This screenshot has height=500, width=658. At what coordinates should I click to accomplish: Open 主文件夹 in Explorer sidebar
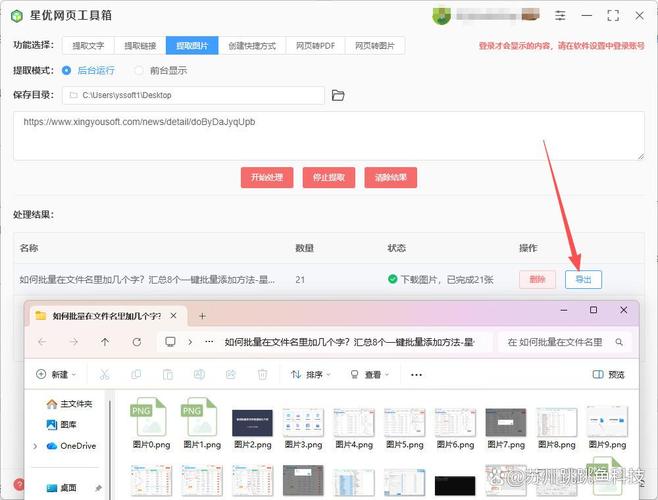pos(69,404)
